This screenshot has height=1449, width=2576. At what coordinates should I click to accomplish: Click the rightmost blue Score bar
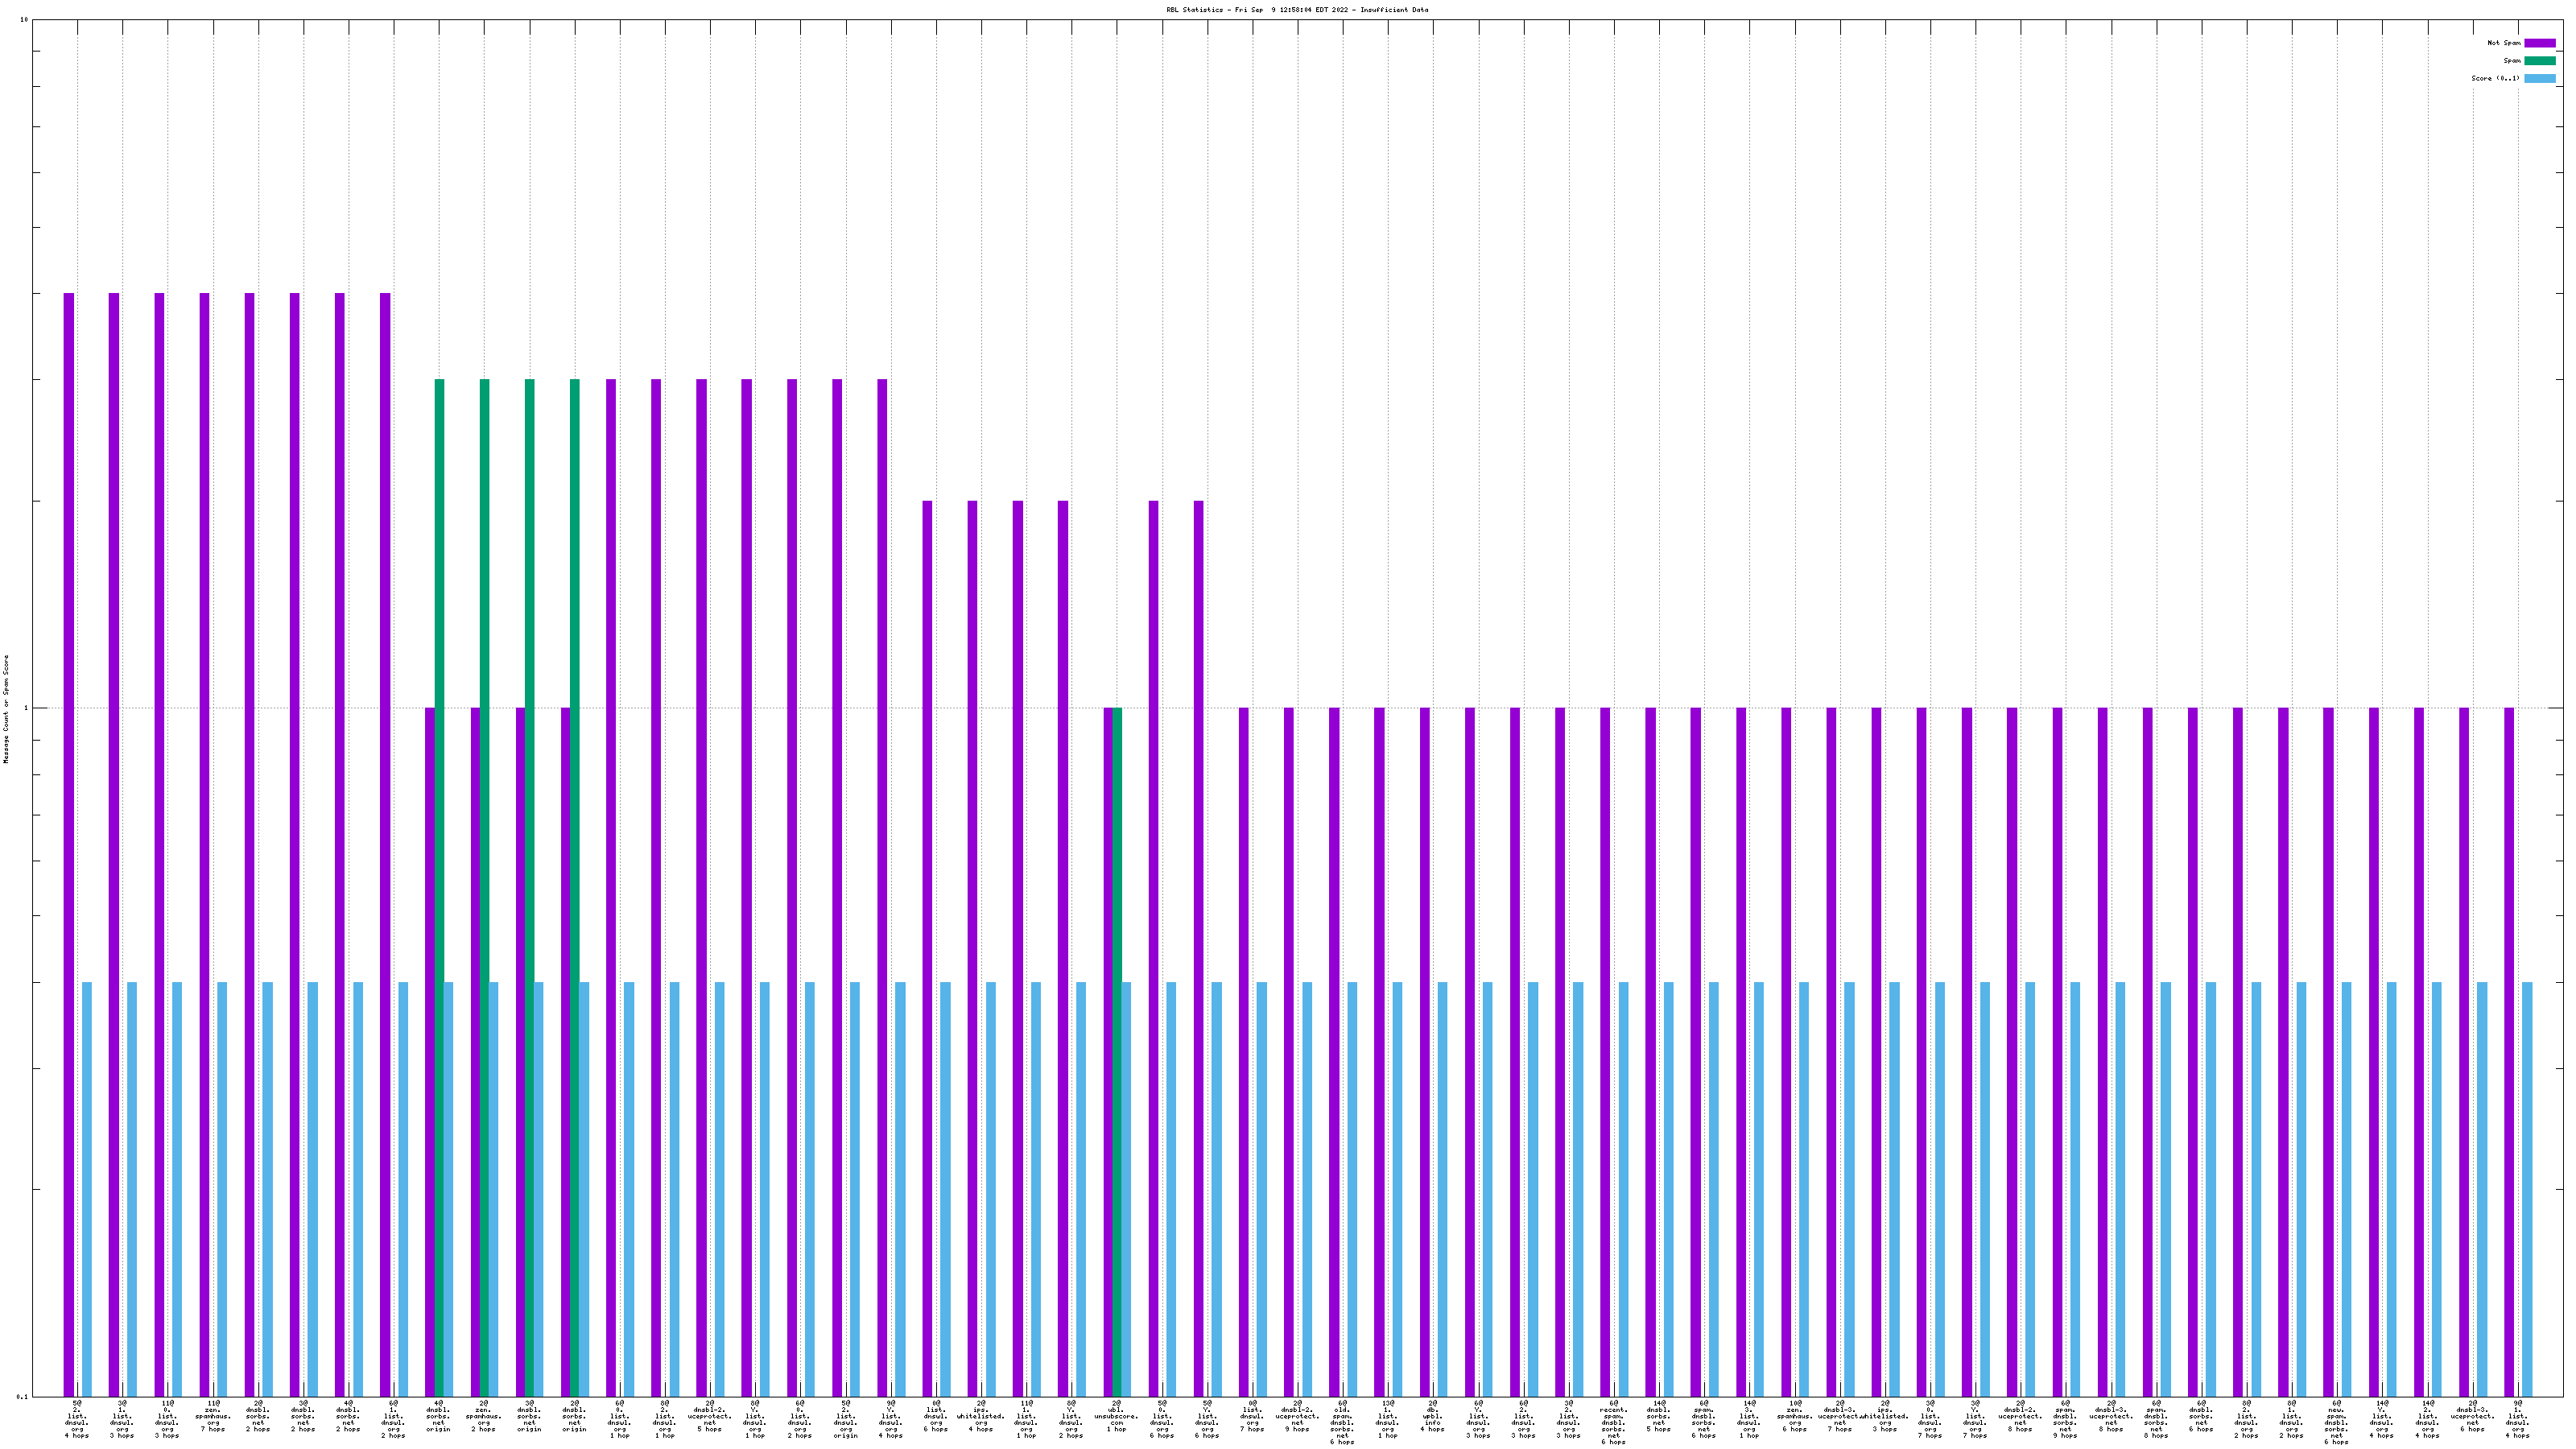coord(2527,1189)
